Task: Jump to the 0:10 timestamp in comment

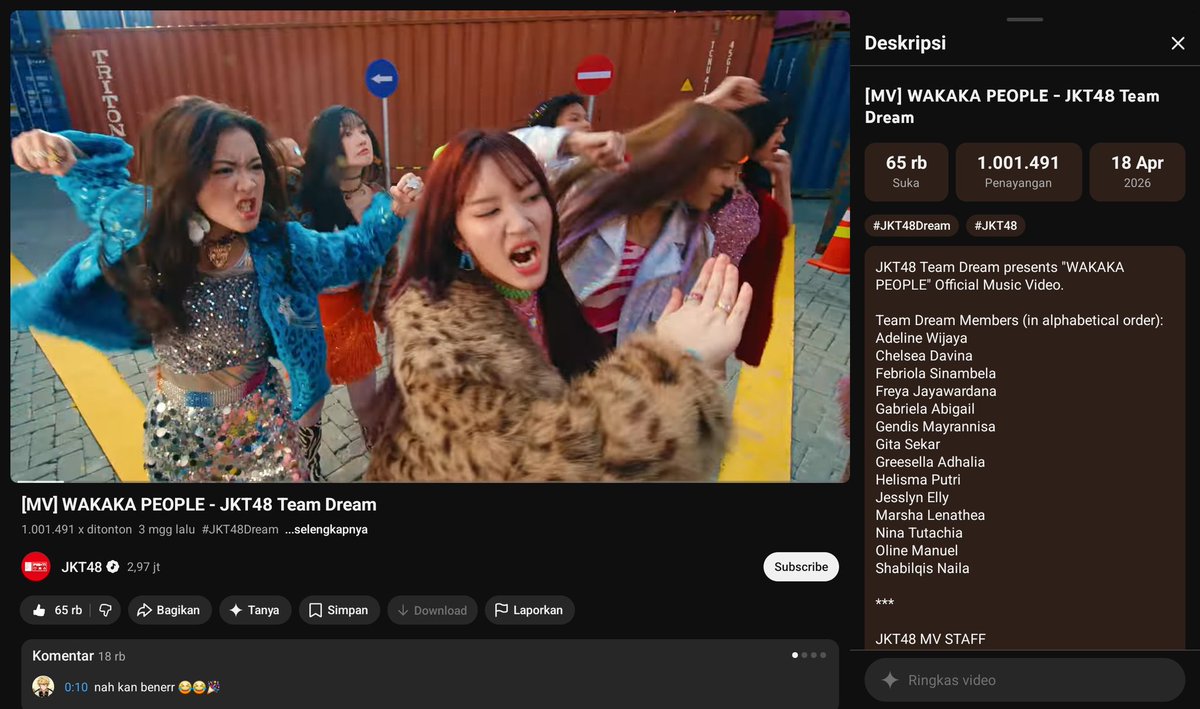Action: (76, 687)
